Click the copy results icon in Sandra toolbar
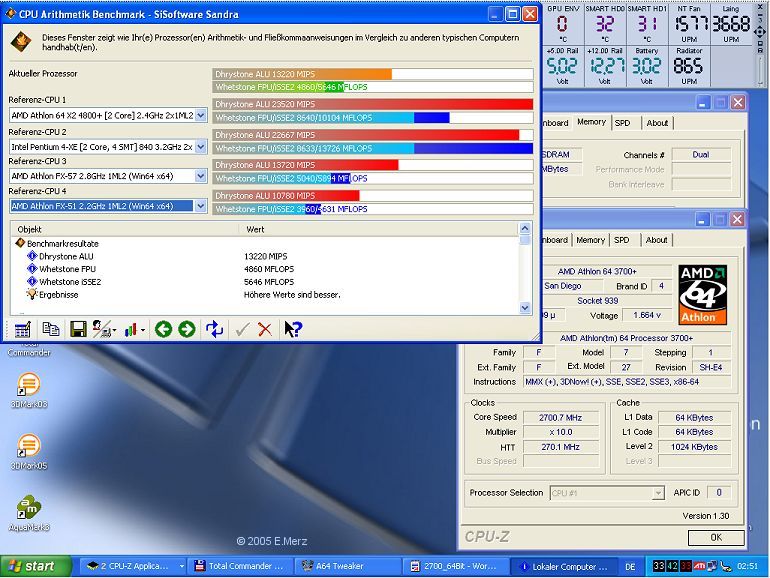This screenshot has height=578, width=770. (x=51, y=329)
